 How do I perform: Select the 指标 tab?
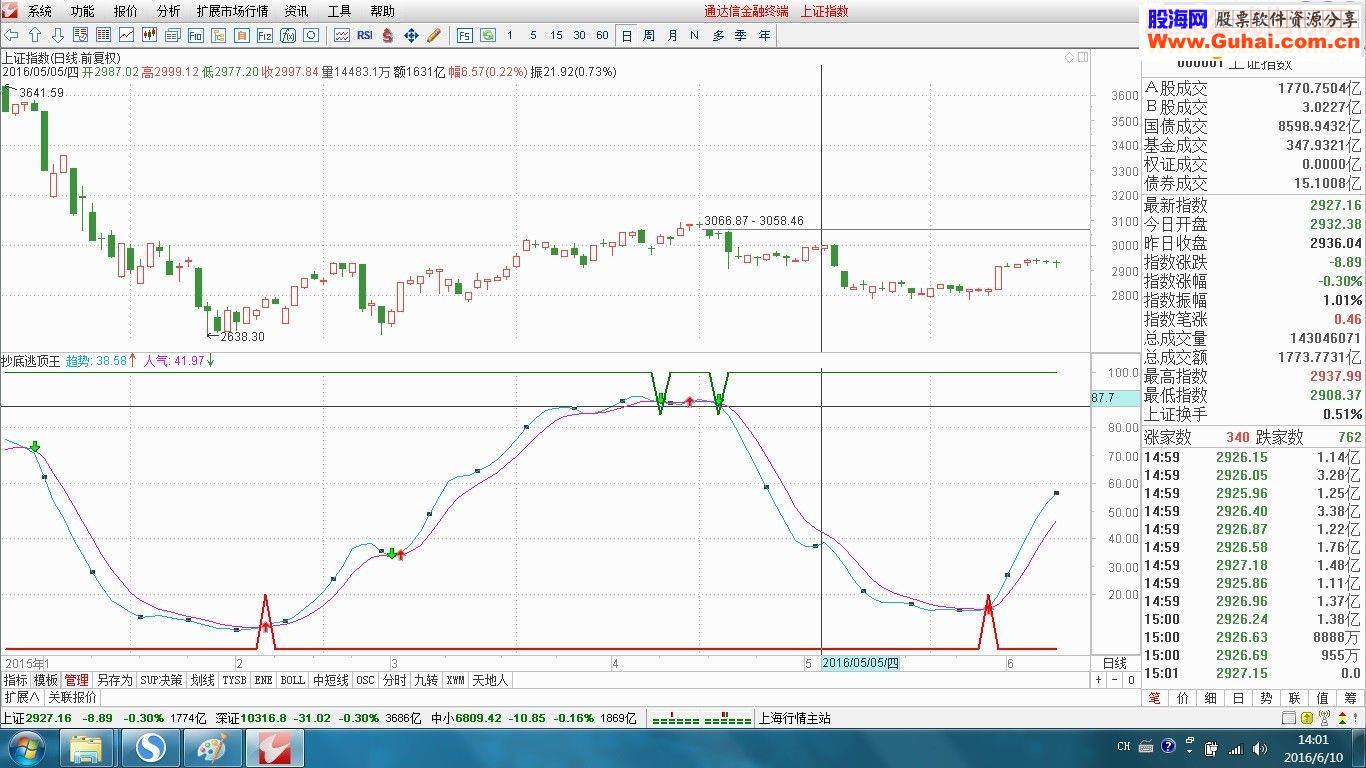15,680
